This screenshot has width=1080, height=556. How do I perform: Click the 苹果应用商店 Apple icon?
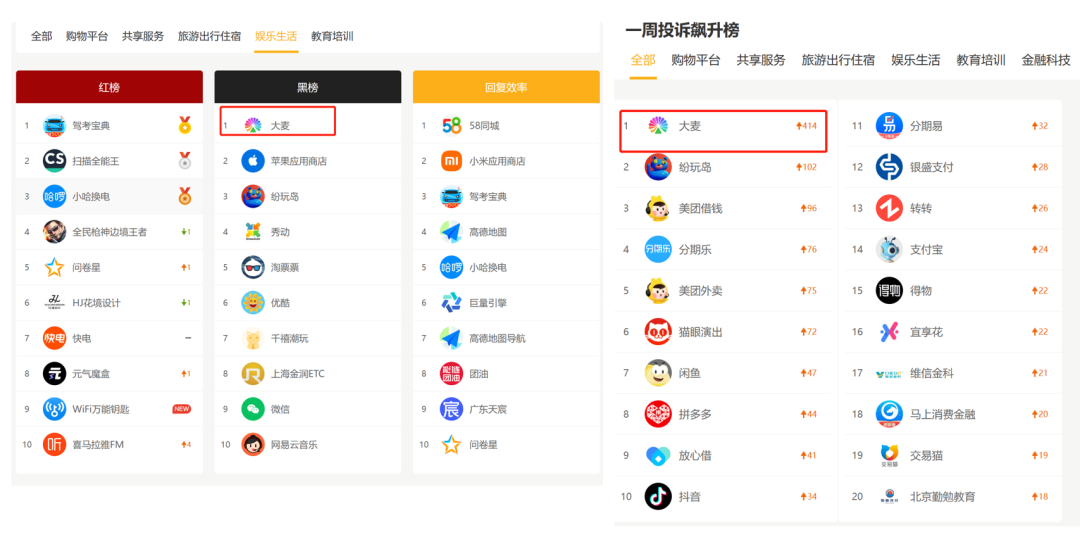(253, 161)
